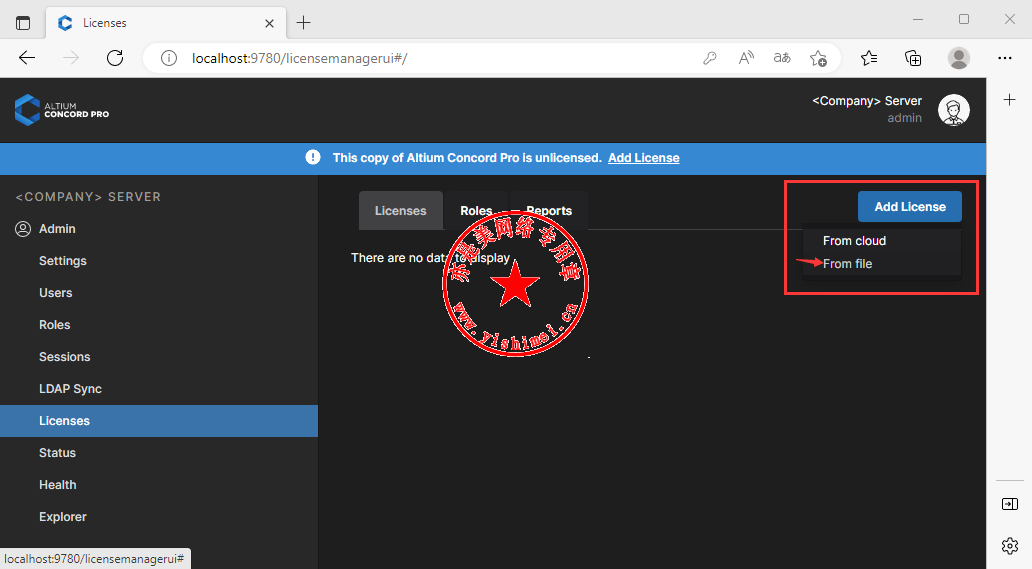Open Settings in the sidebar

(63, 260)
